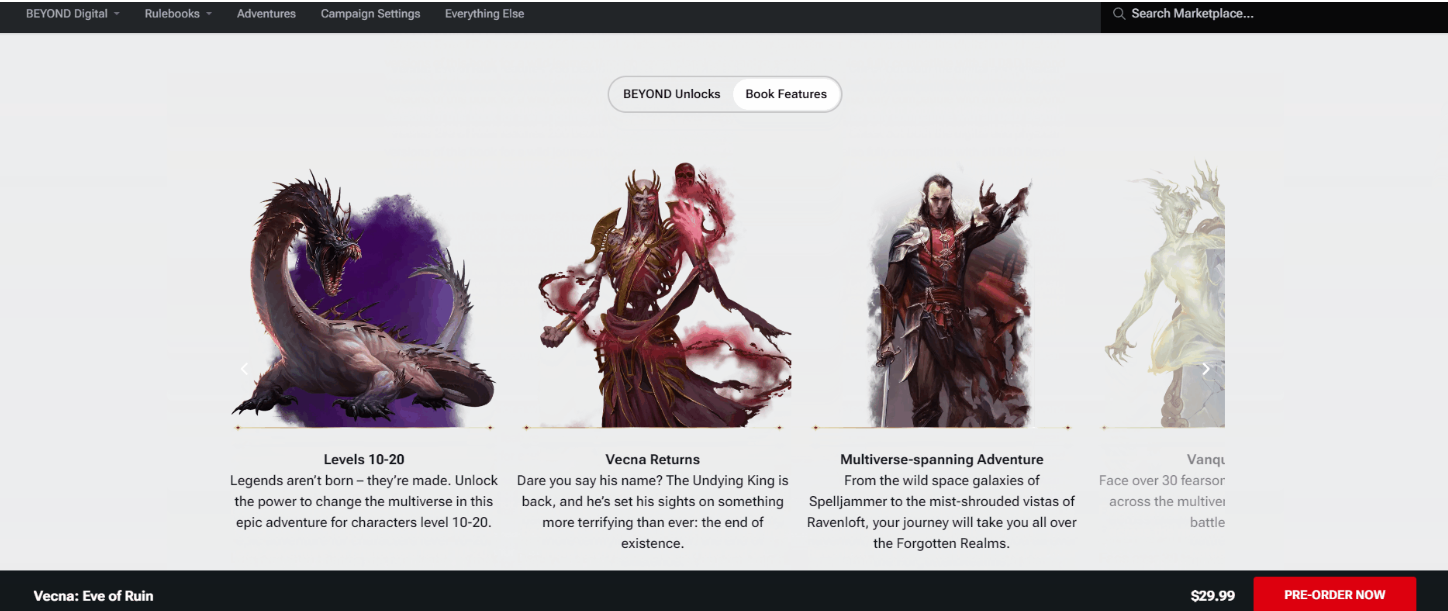Click the Levels 10-20 heading

click(364, 460)
